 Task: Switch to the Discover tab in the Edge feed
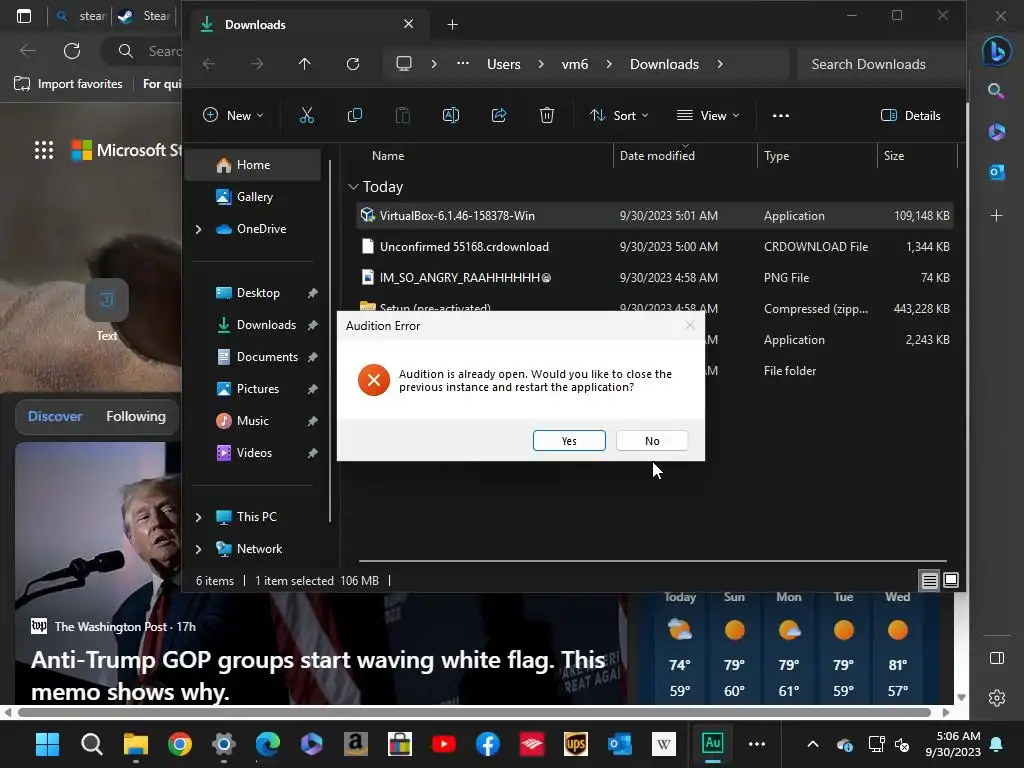click(55, 416)
